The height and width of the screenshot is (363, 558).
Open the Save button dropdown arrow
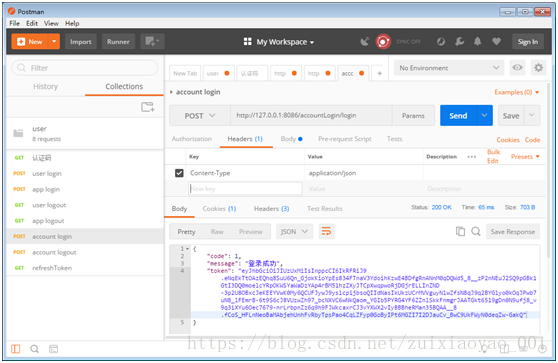pos(532,115)
